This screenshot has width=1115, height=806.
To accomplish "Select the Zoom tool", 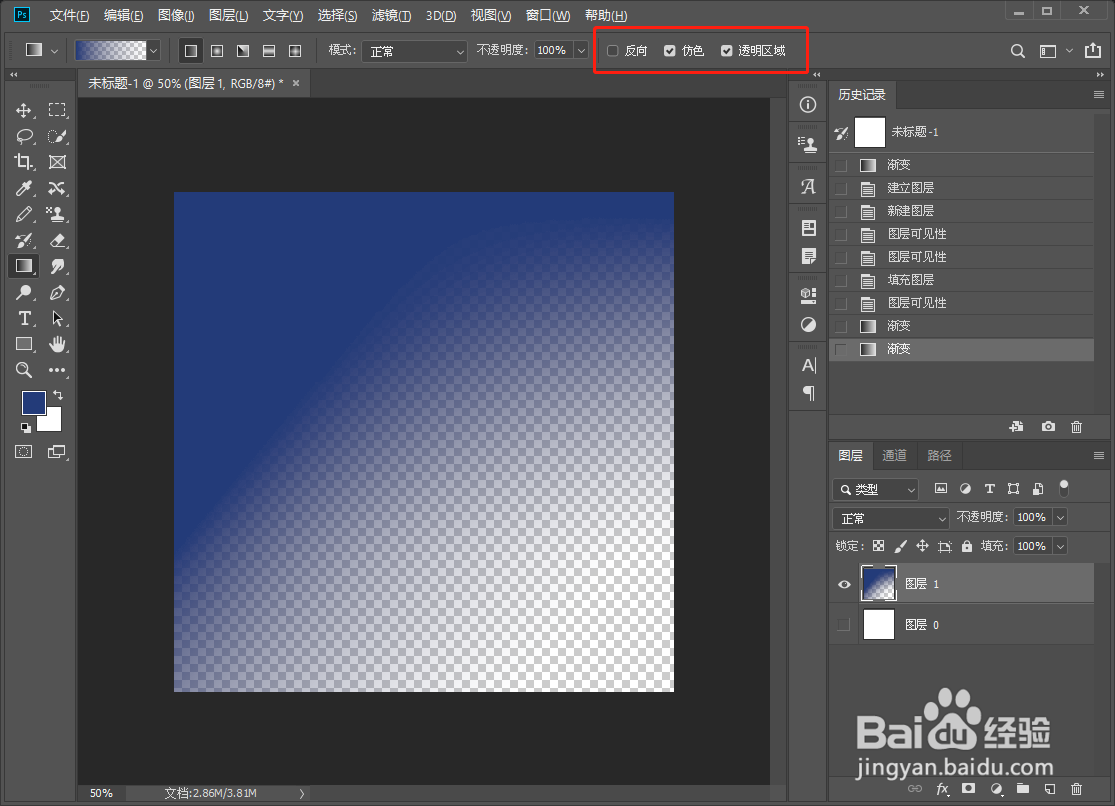I will coord(23,370).
